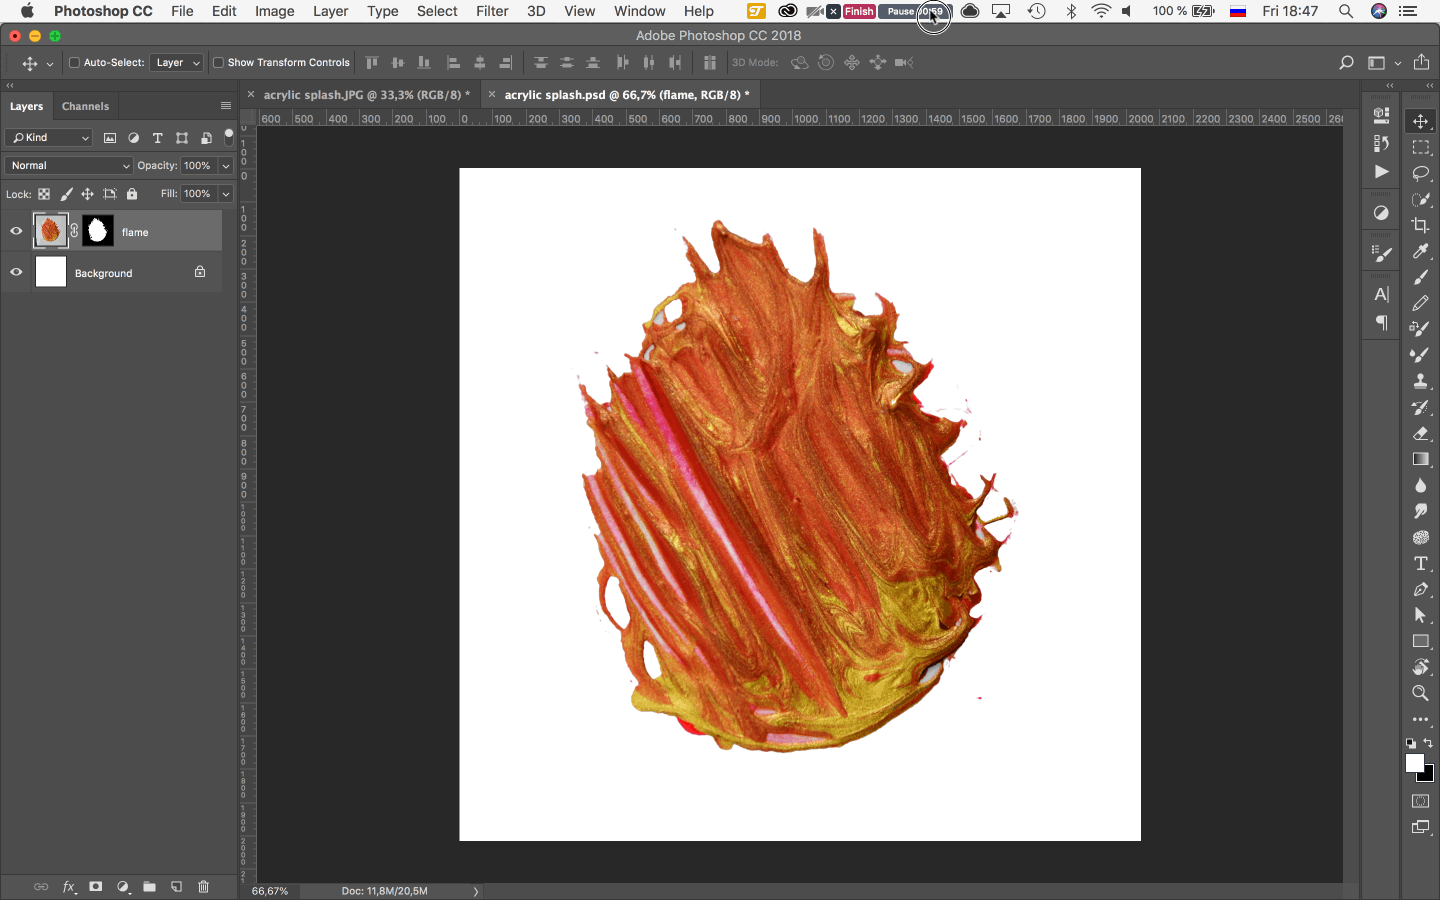The height and width of the screenshot is (900, 1440).
Task: Select the Path Selection arrow tool
Action: point(1420,615)
